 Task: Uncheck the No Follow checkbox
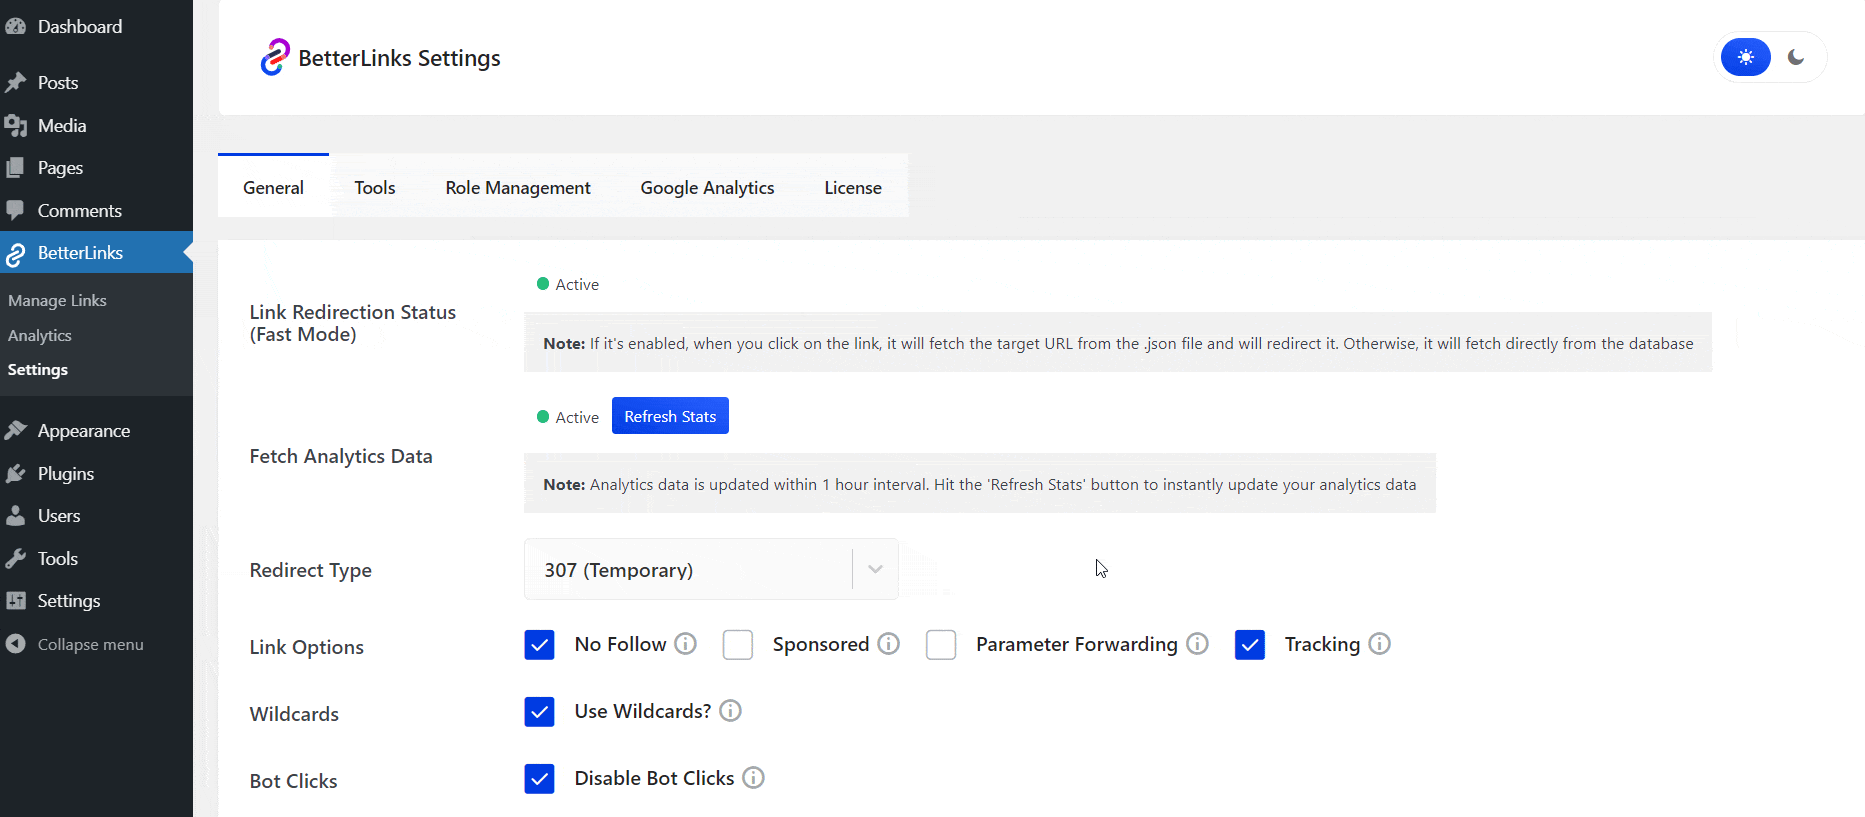pyautogui.click(x=539, y=645)
